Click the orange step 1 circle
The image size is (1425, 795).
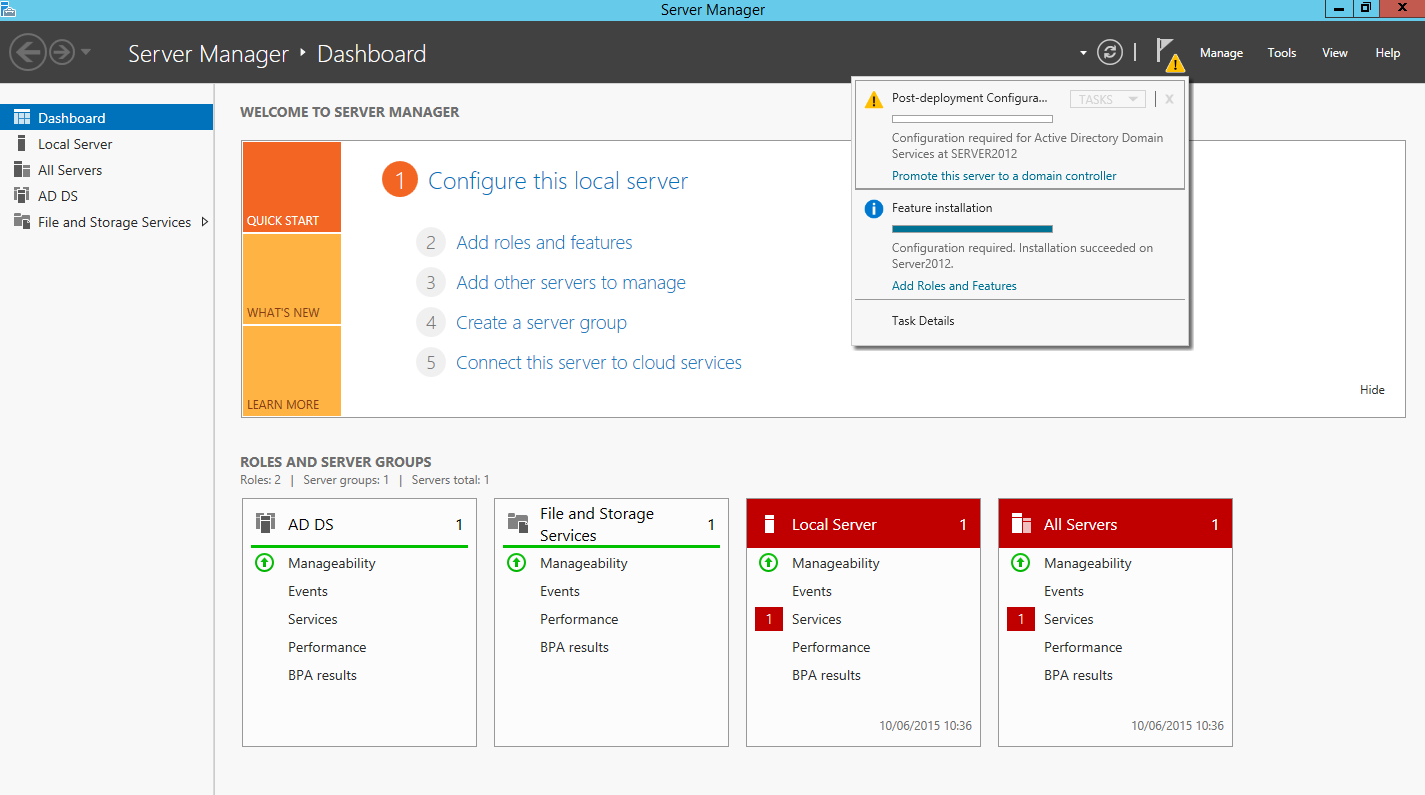(399, 180)
